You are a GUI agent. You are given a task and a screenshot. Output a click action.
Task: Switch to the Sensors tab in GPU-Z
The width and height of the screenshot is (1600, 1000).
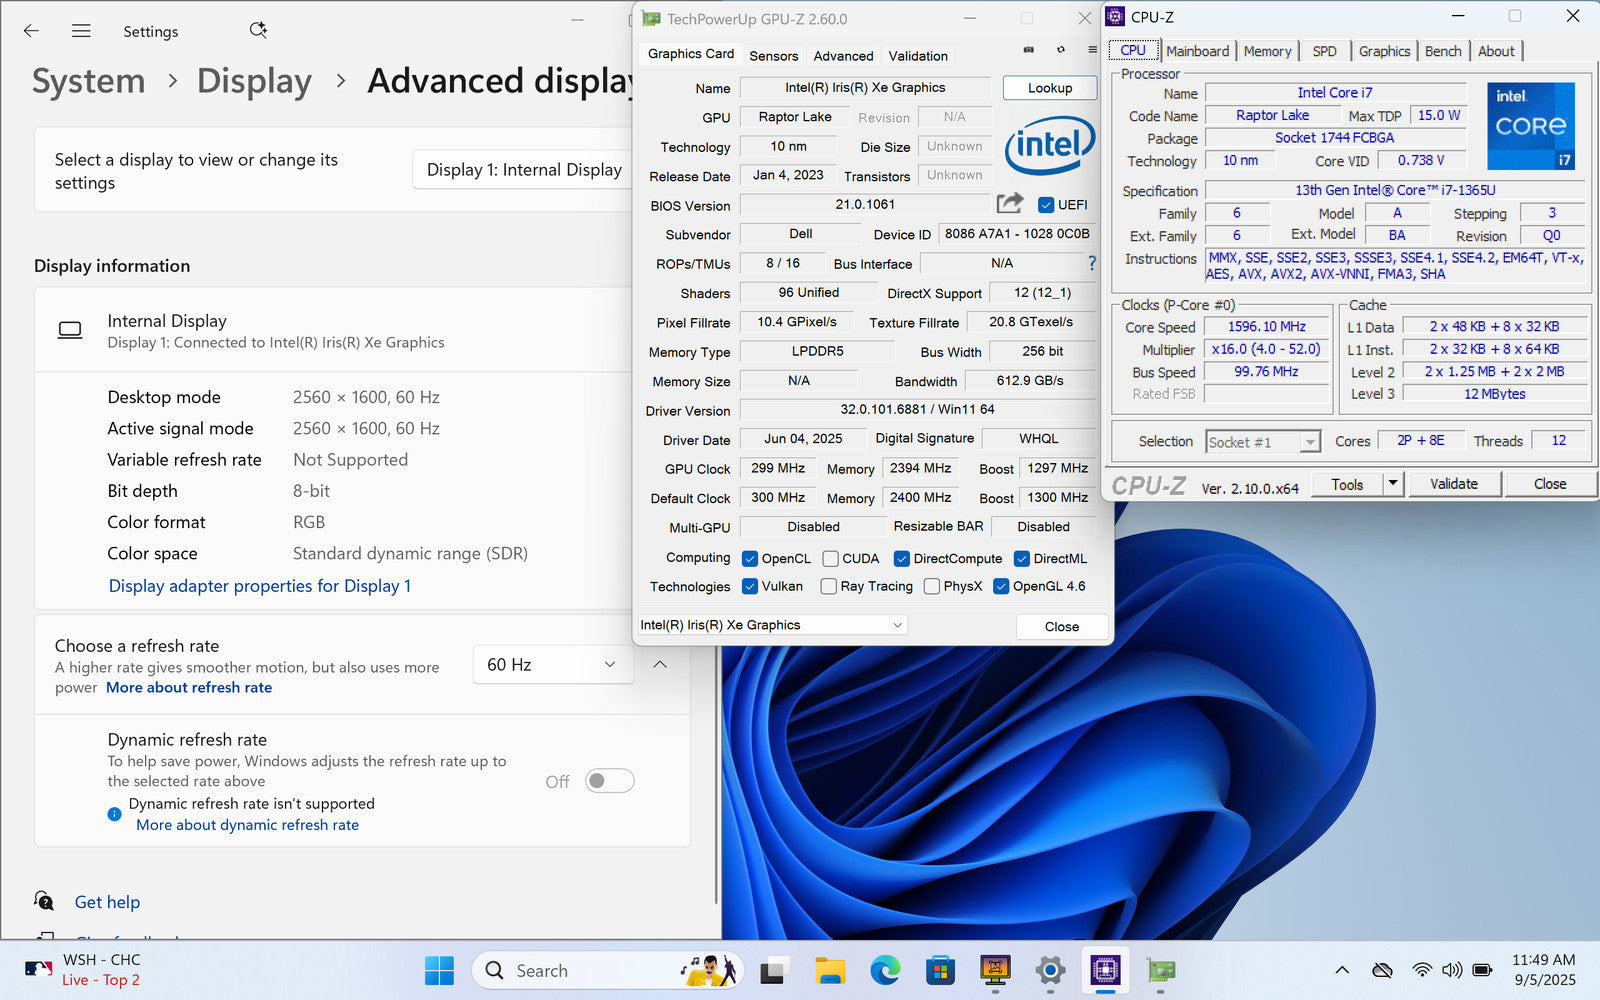(x=773, y=56)
